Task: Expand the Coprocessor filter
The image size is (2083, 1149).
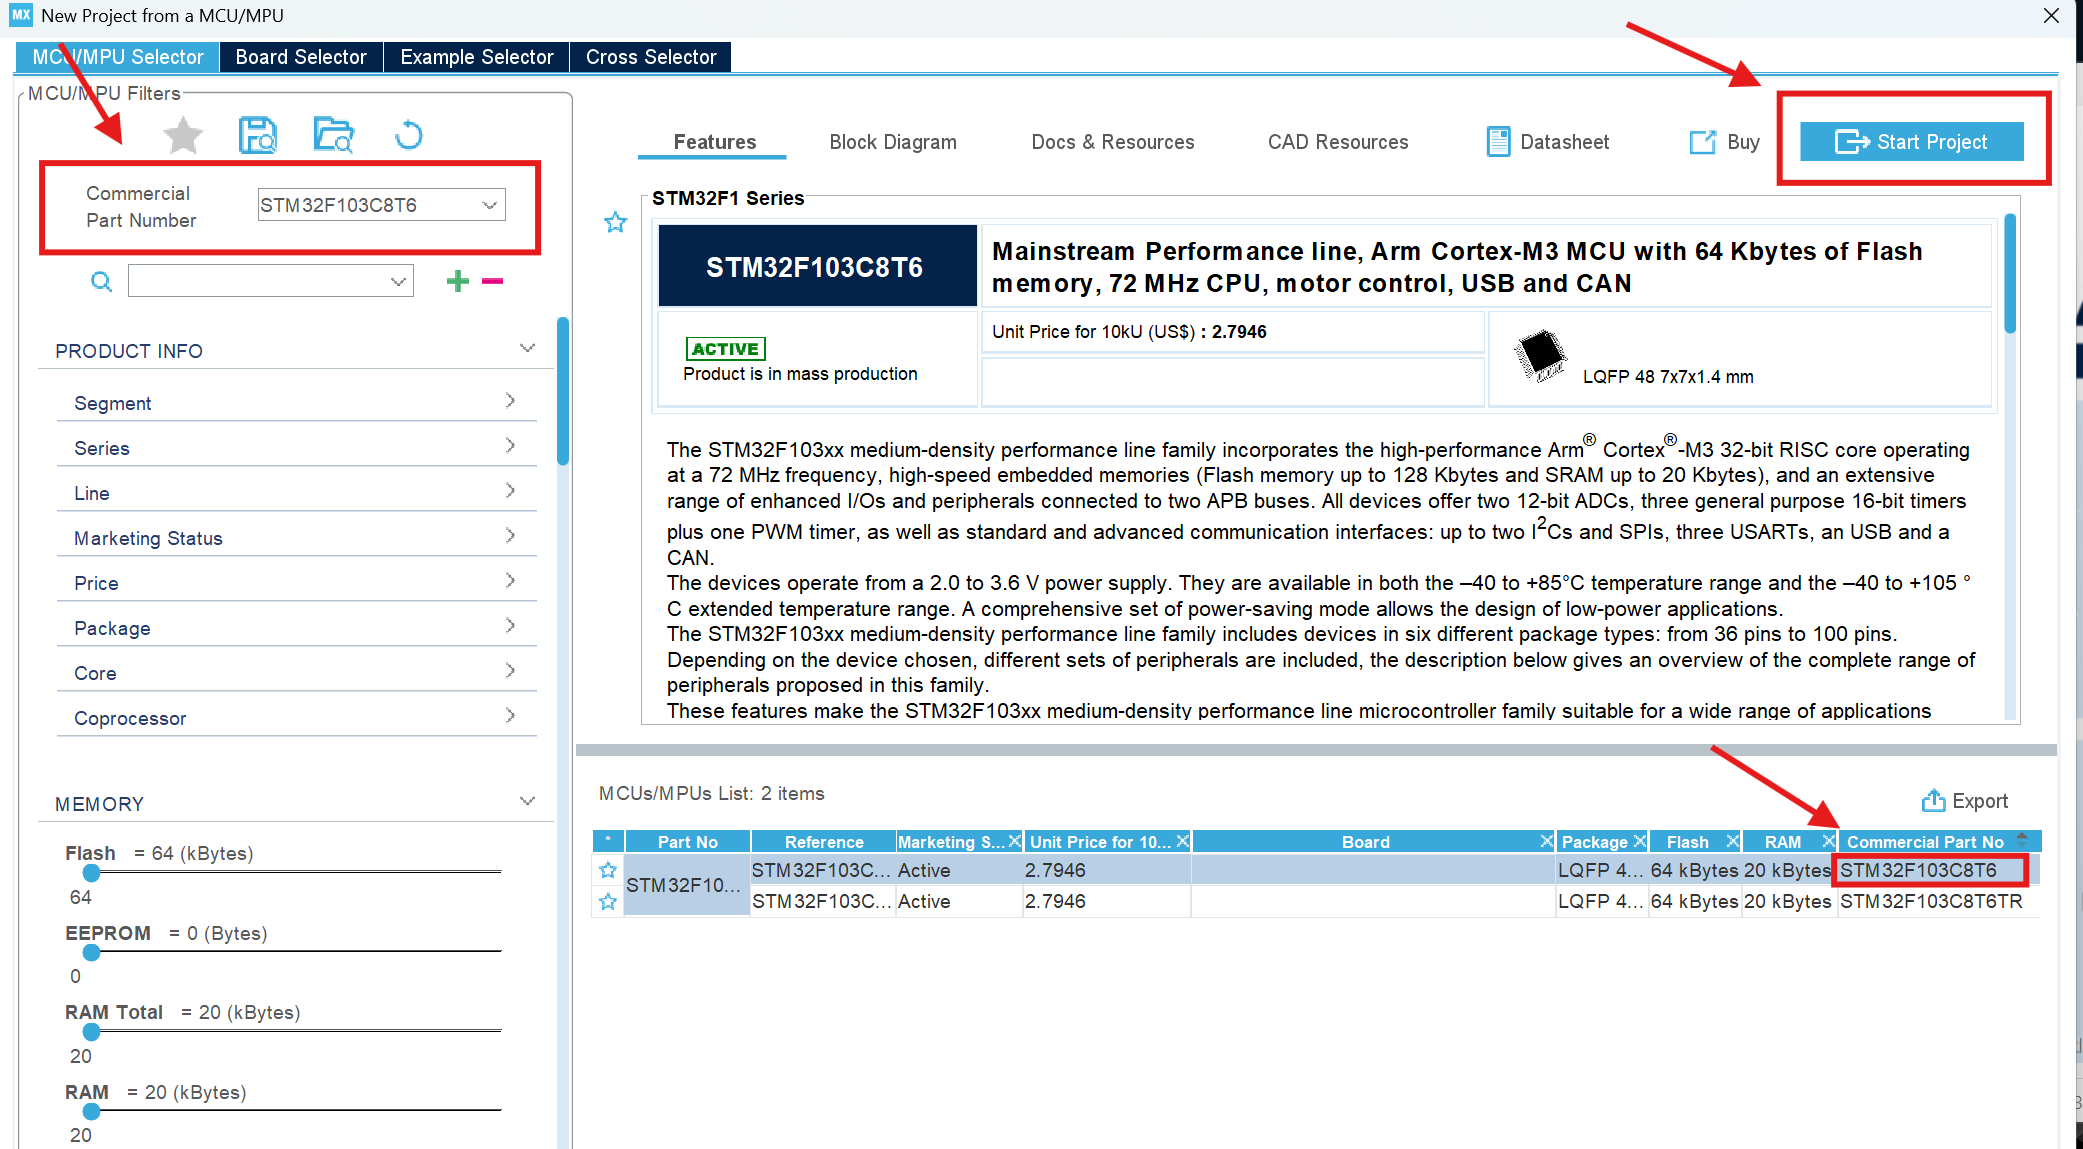Action: 510,716
